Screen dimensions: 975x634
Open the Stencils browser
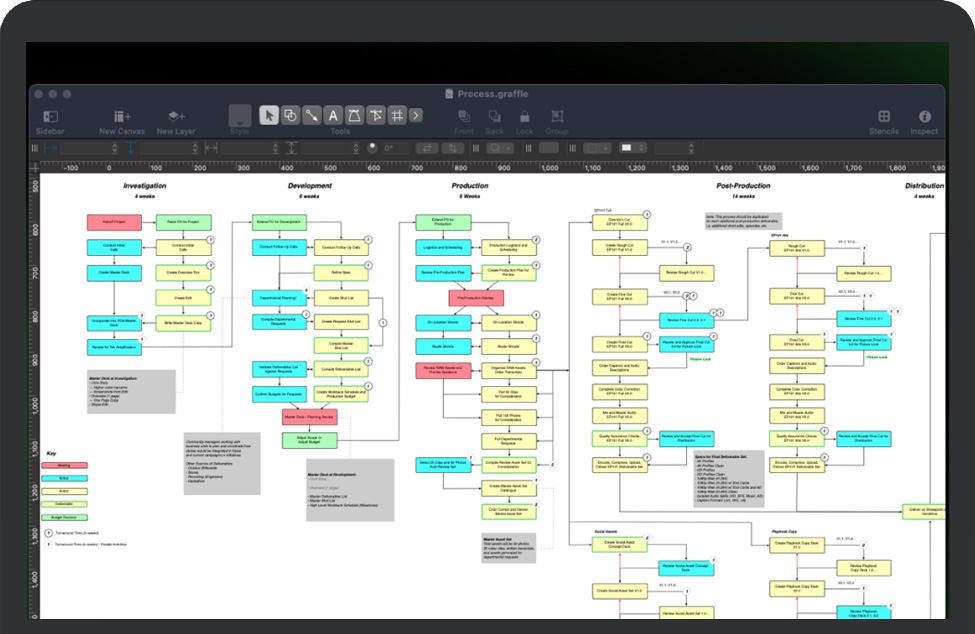point(883,117)
